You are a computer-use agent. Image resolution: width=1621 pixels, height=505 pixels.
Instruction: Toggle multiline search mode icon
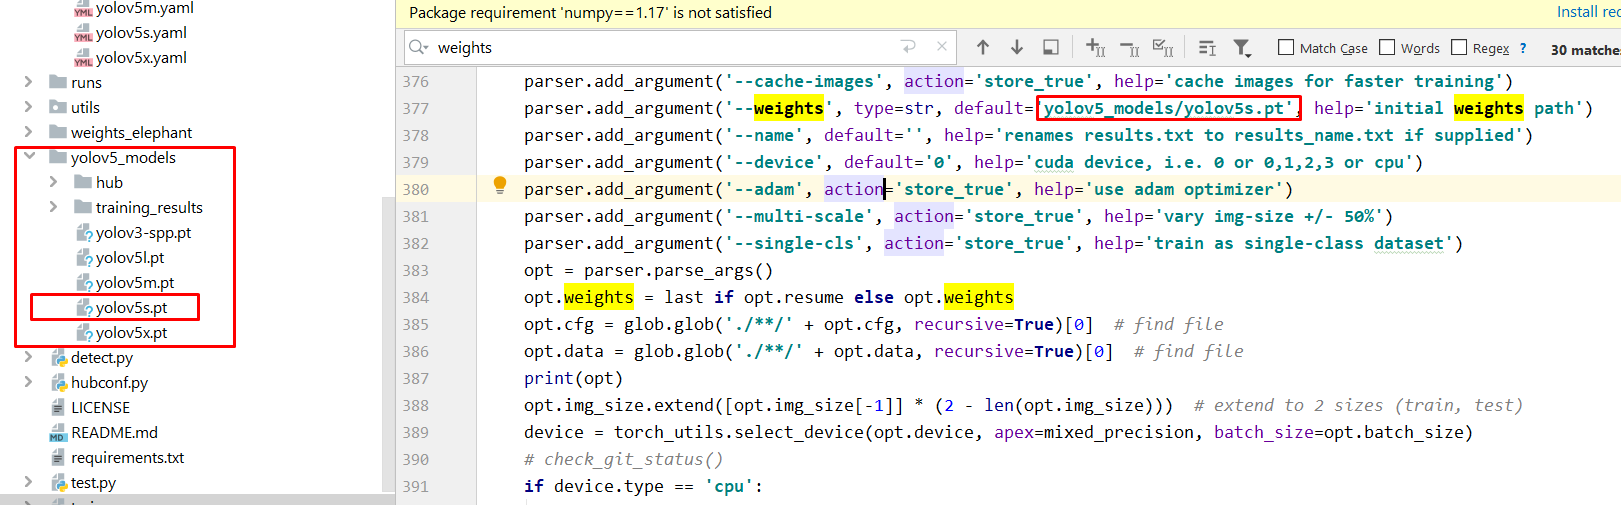(x=1207, y=47)
